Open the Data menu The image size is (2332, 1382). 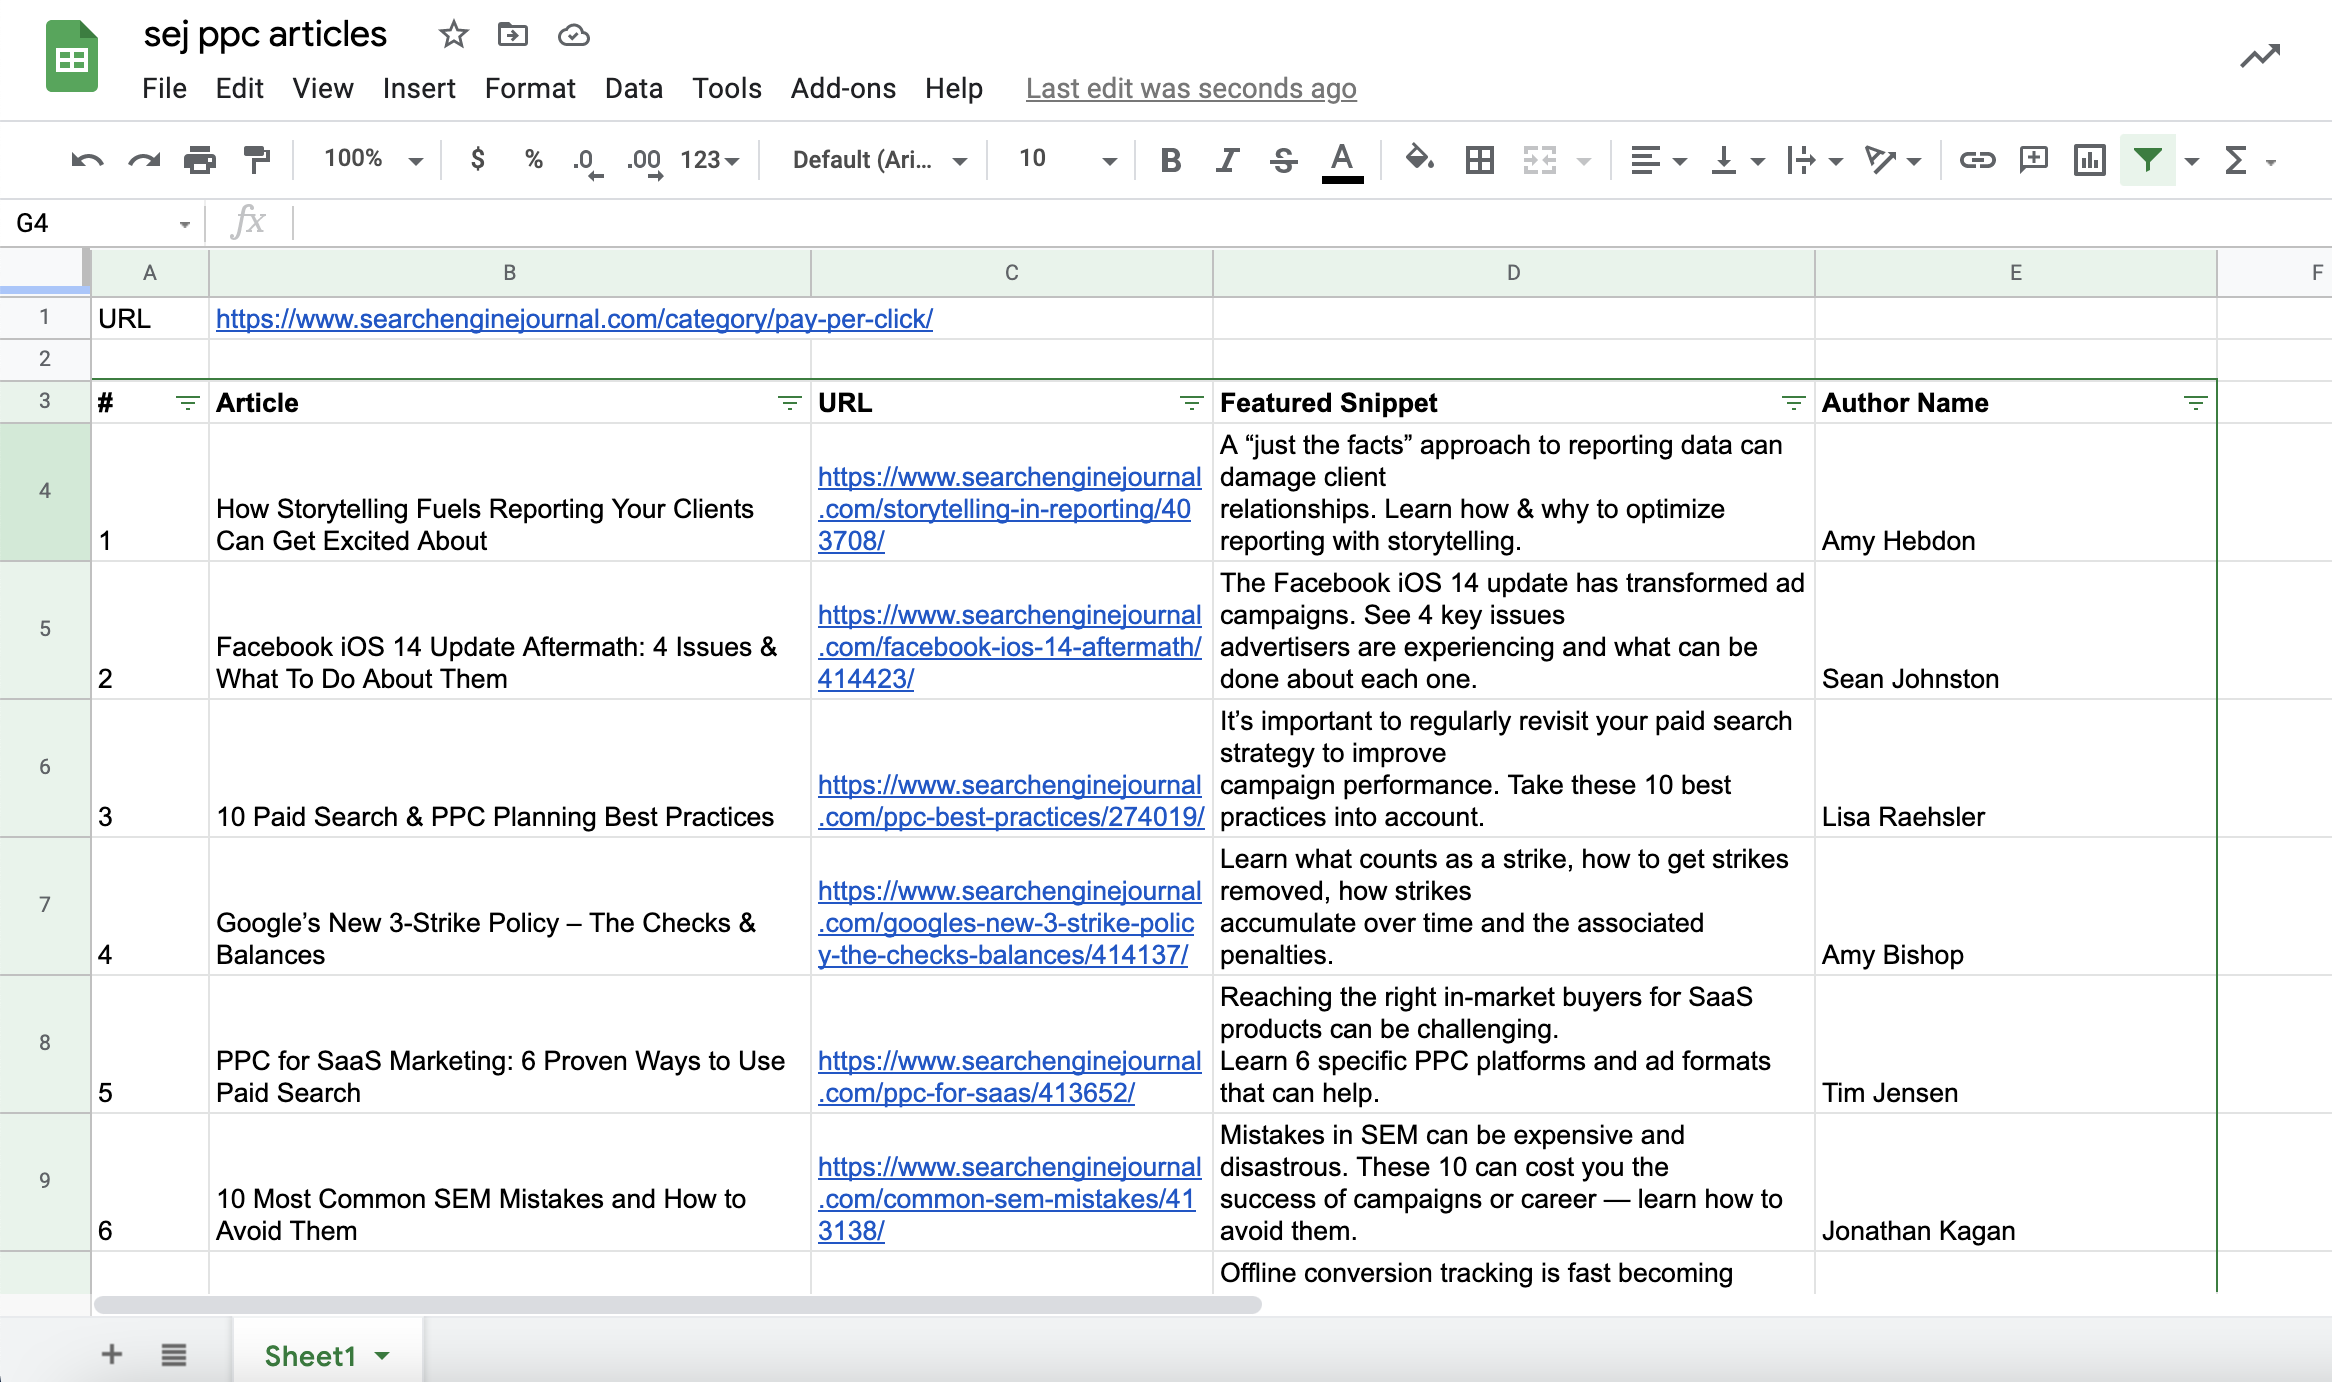tap(634, 89)
